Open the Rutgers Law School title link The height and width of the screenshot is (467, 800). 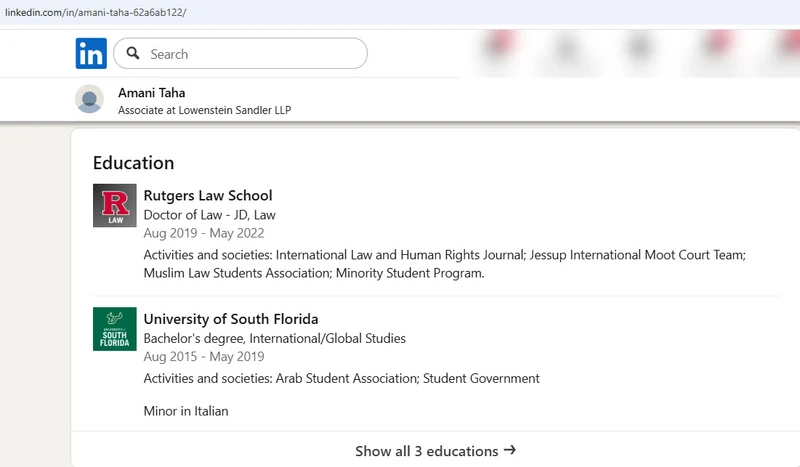coord(207,195)
